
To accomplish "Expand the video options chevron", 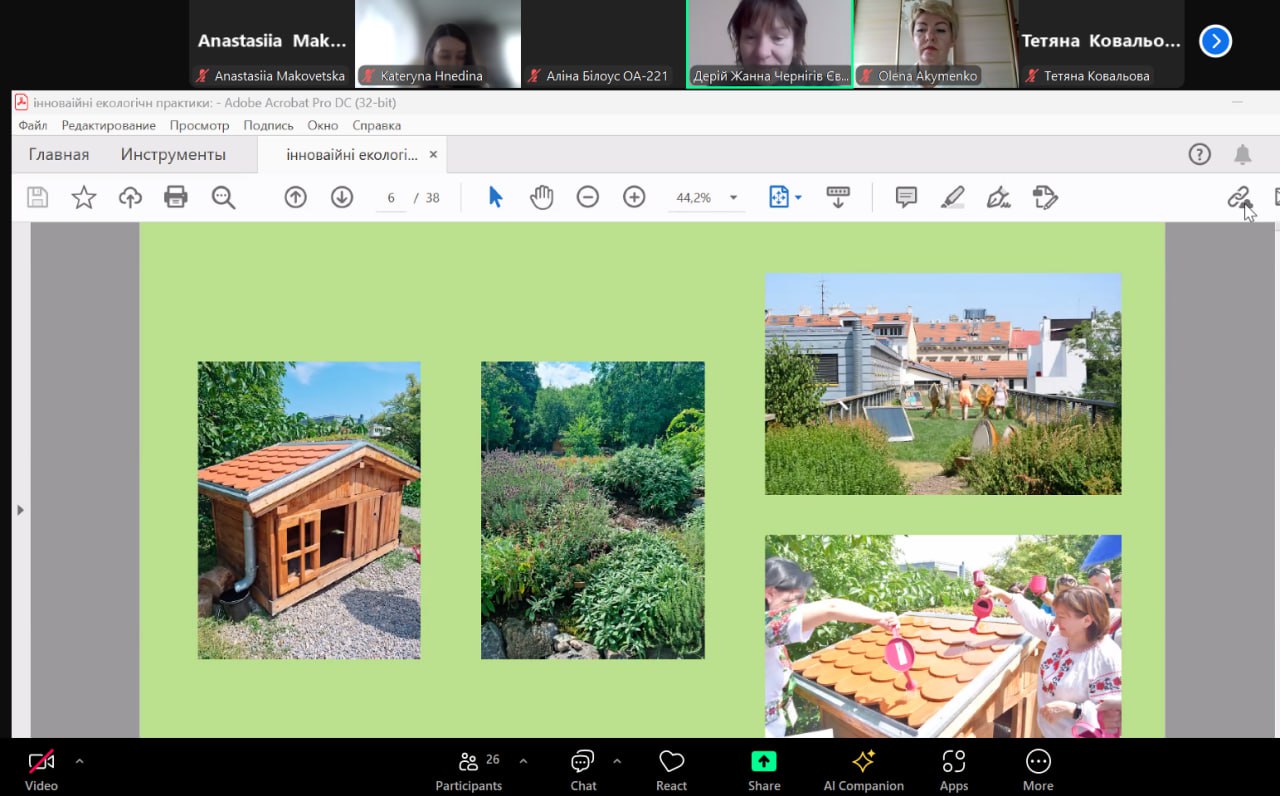I will [80, 761].
